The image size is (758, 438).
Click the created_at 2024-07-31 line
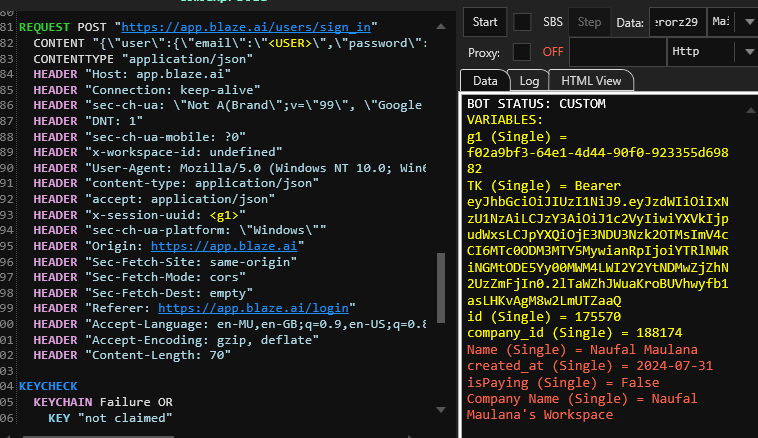pyautogui.click(x=590, y=366)
